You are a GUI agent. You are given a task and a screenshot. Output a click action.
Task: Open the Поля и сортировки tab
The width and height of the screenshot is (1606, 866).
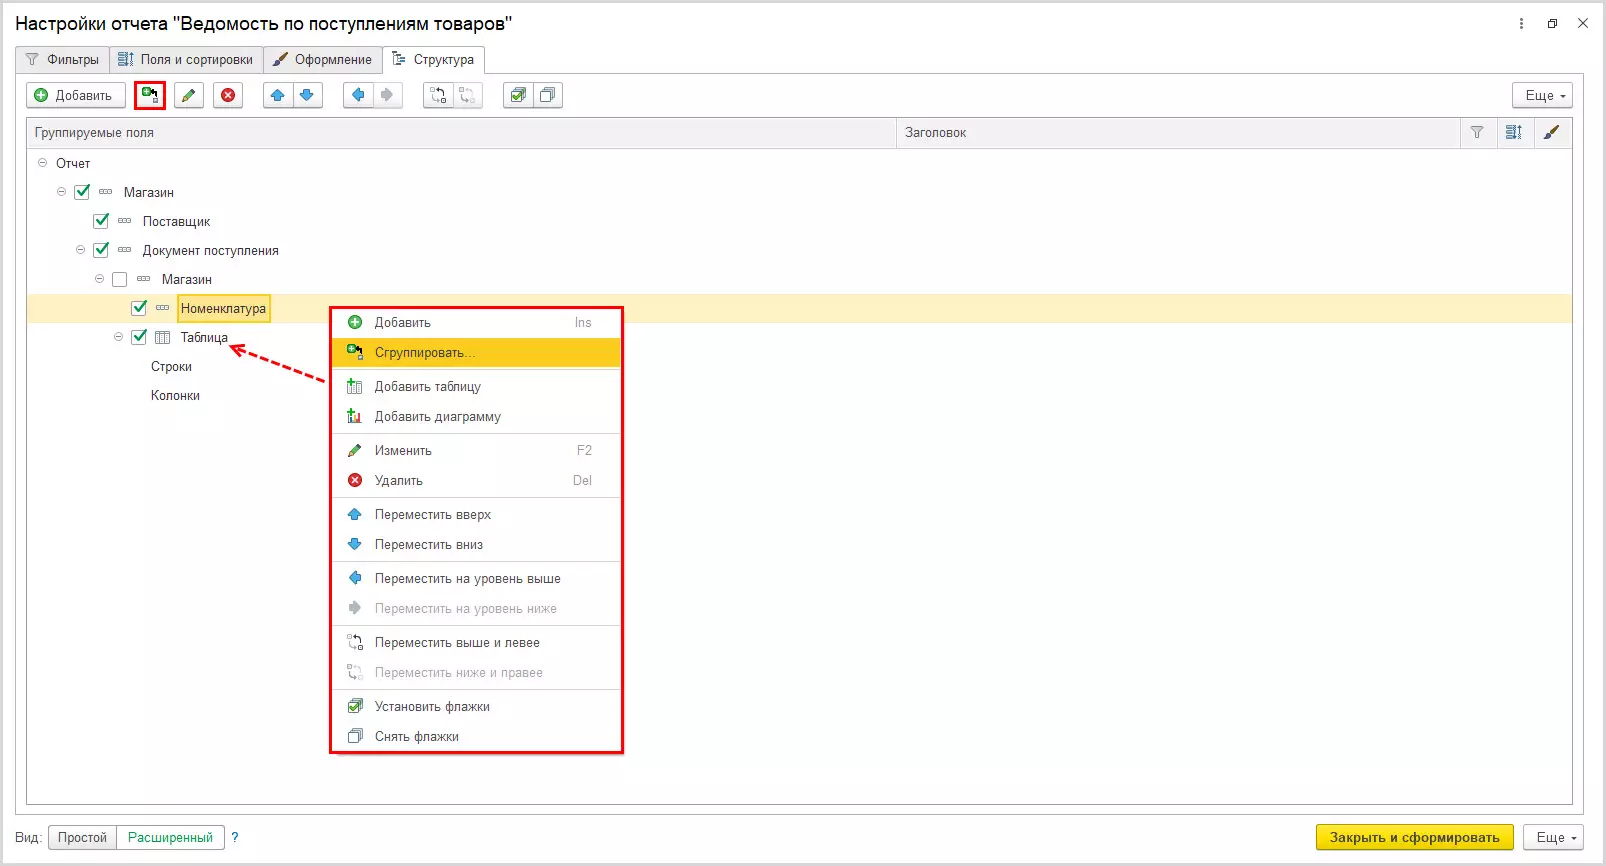186,60
